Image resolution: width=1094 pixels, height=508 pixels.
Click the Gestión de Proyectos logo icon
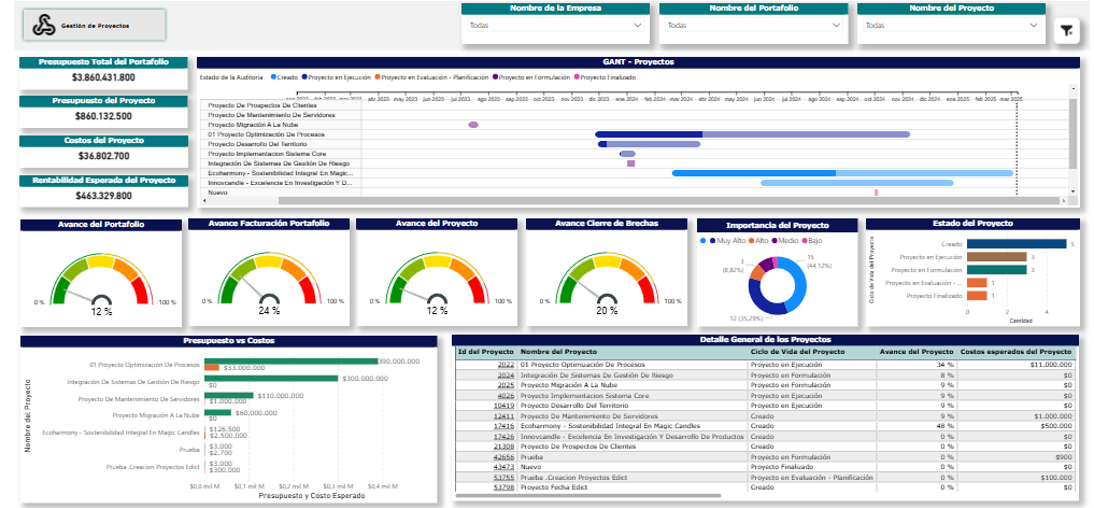click(43, 25)
